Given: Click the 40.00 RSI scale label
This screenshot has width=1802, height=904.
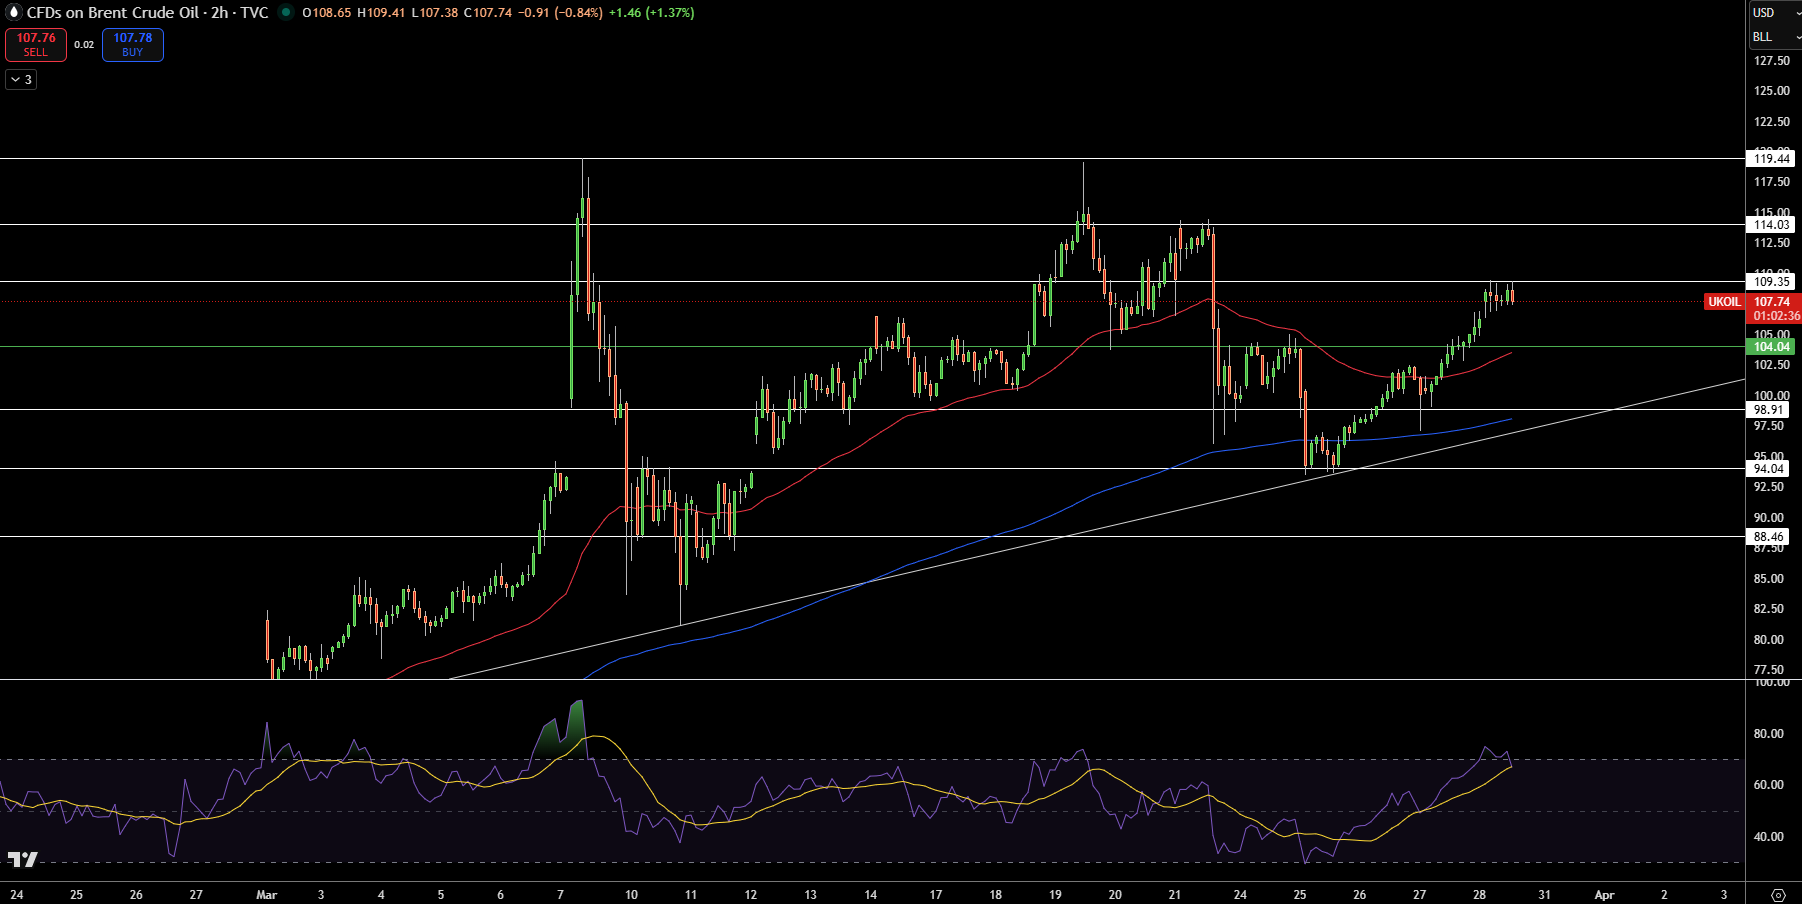Looking at the screenshot, I should tap(1769, 837).
